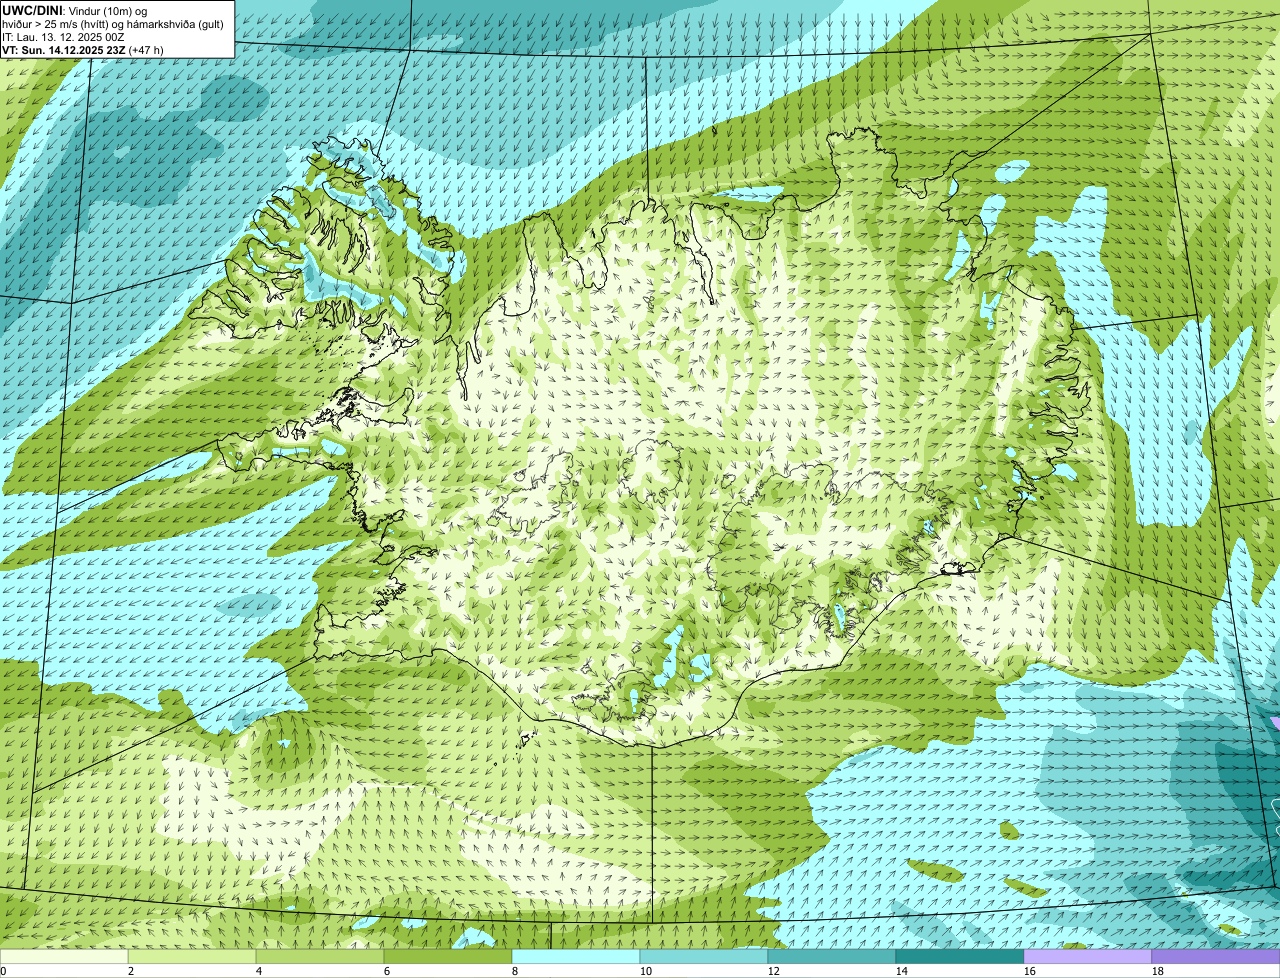Click the "4" label on the color scale
The width and height of the screenshot is (1280, 978).
pyautogui.click(x=259, y=971)
